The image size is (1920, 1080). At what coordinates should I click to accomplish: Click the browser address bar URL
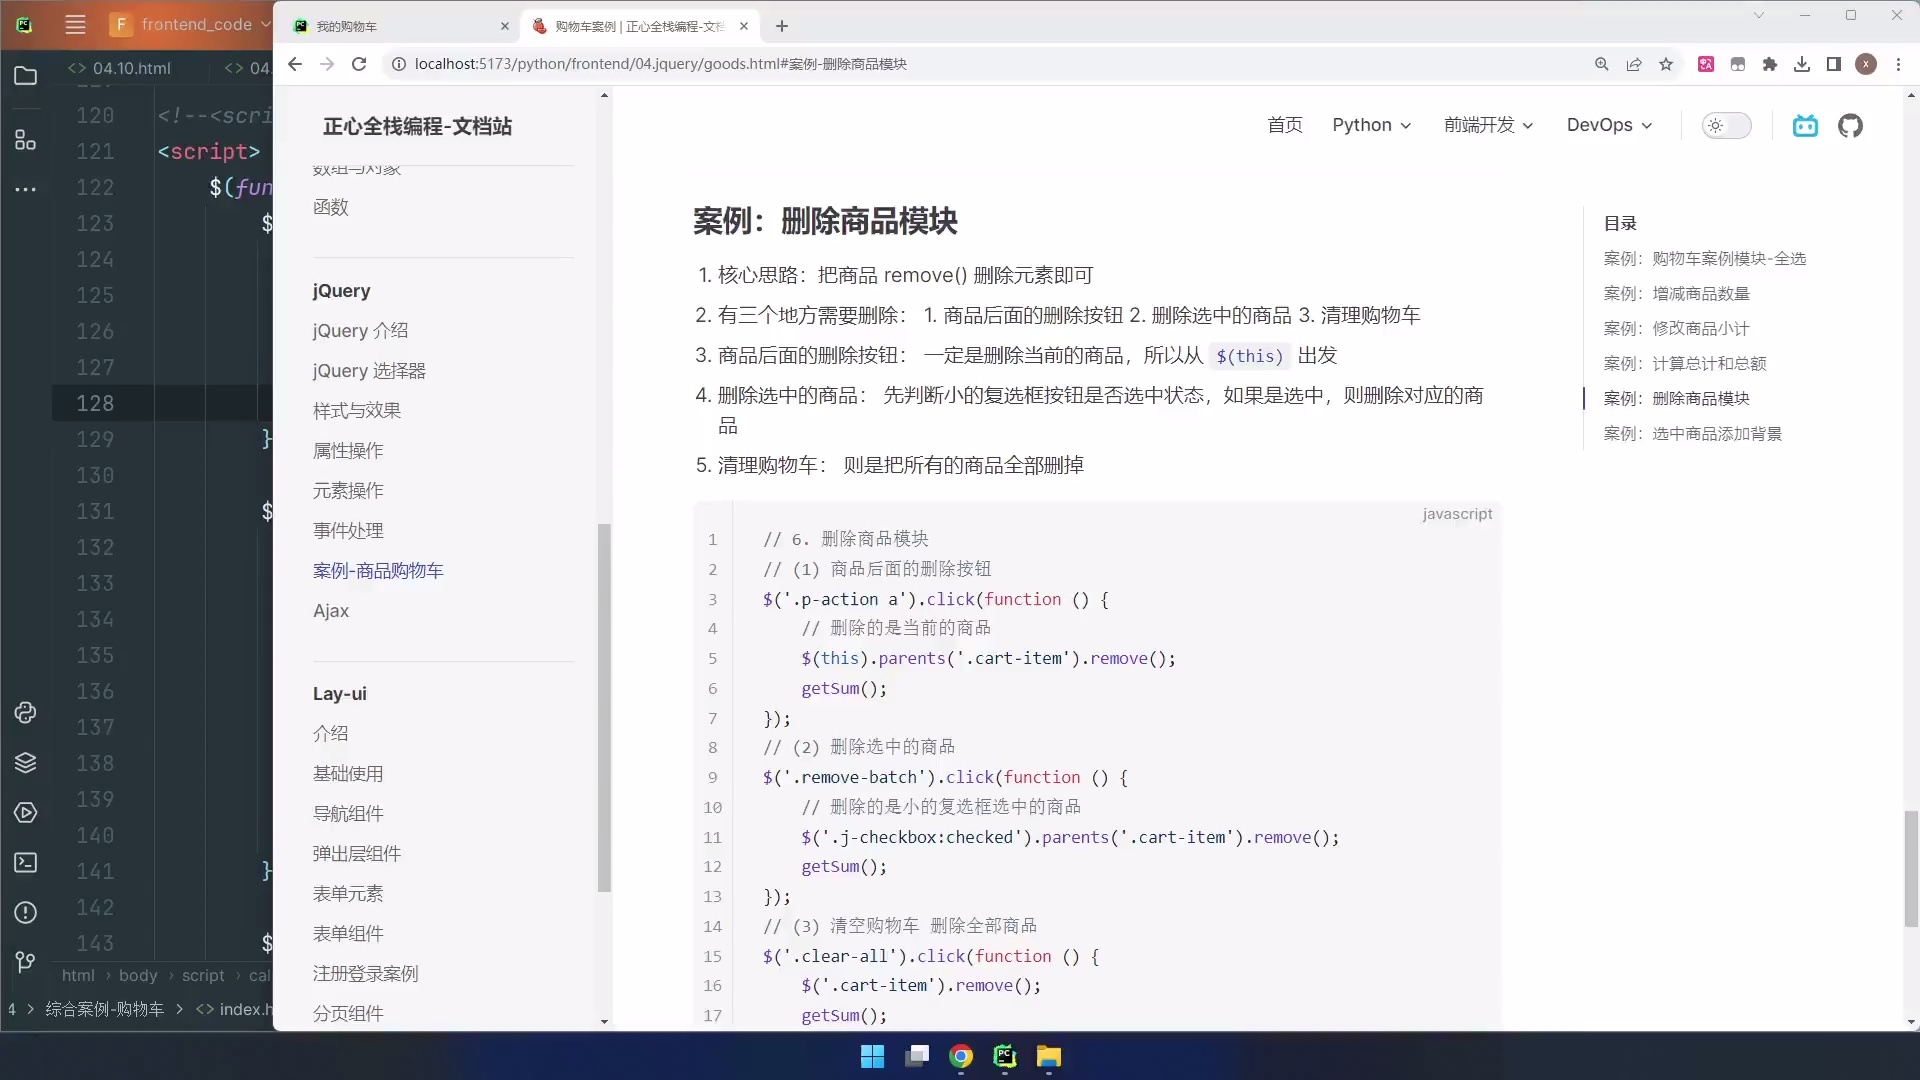coord(660,64)
